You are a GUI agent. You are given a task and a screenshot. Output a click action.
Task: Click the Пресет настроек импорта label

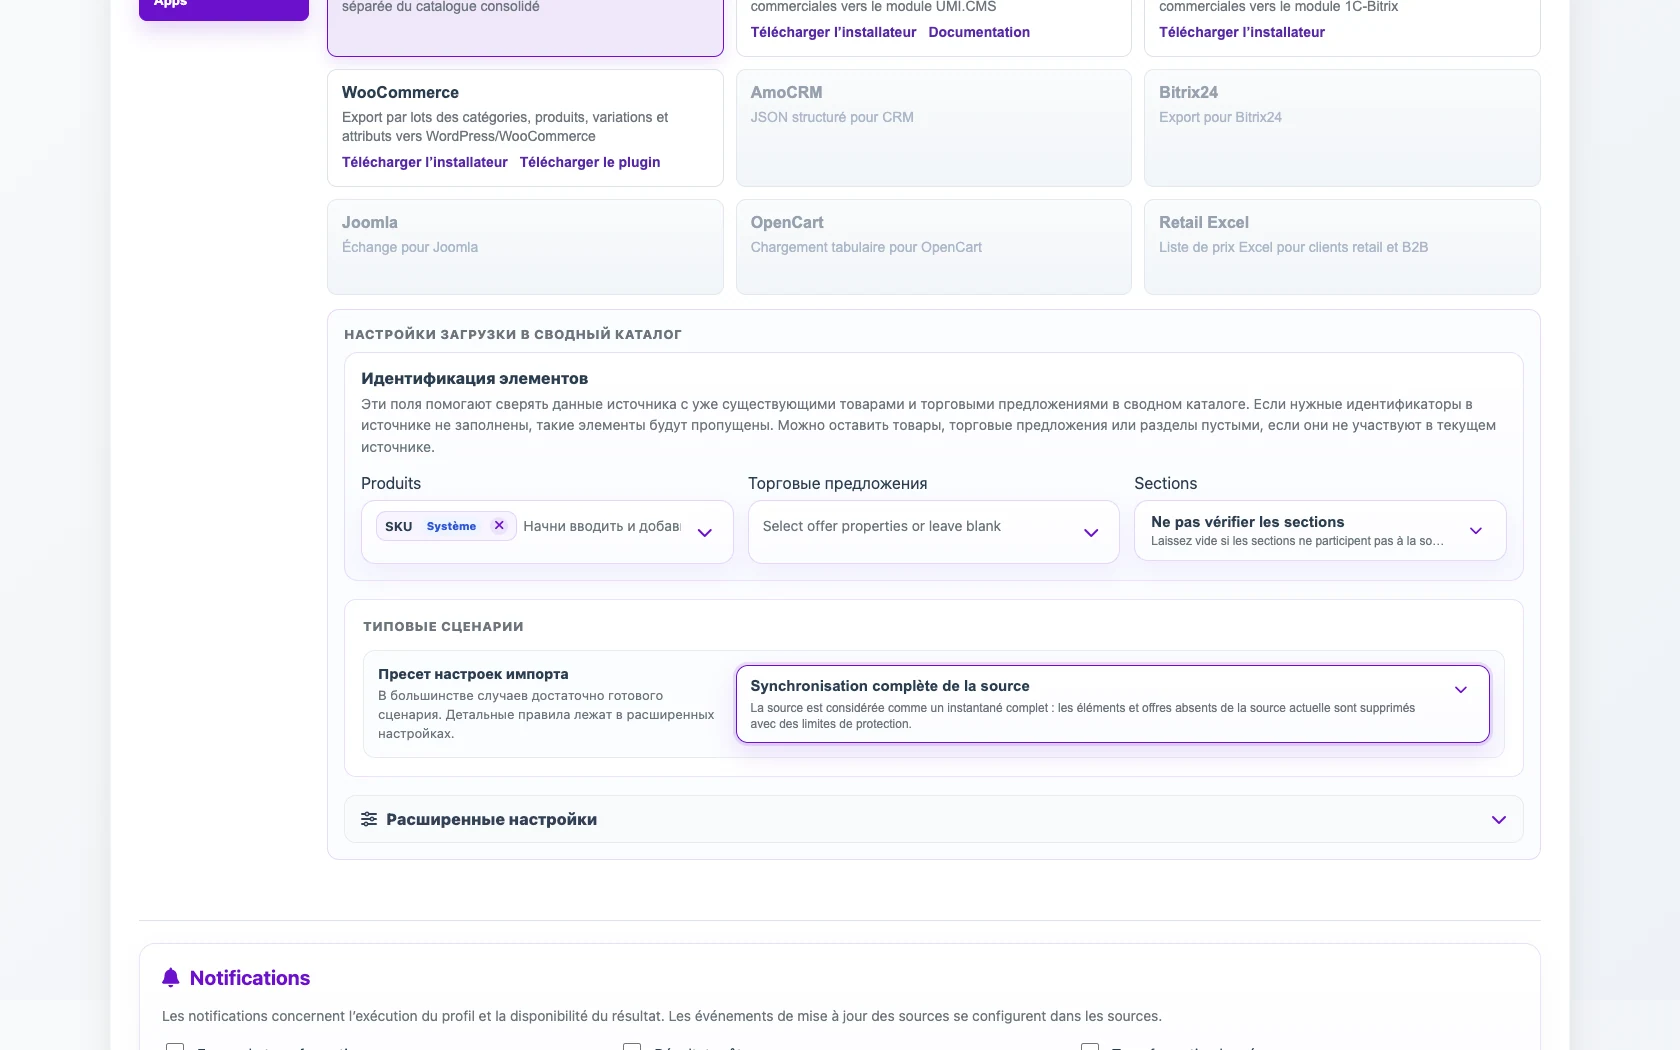point(473,674)
